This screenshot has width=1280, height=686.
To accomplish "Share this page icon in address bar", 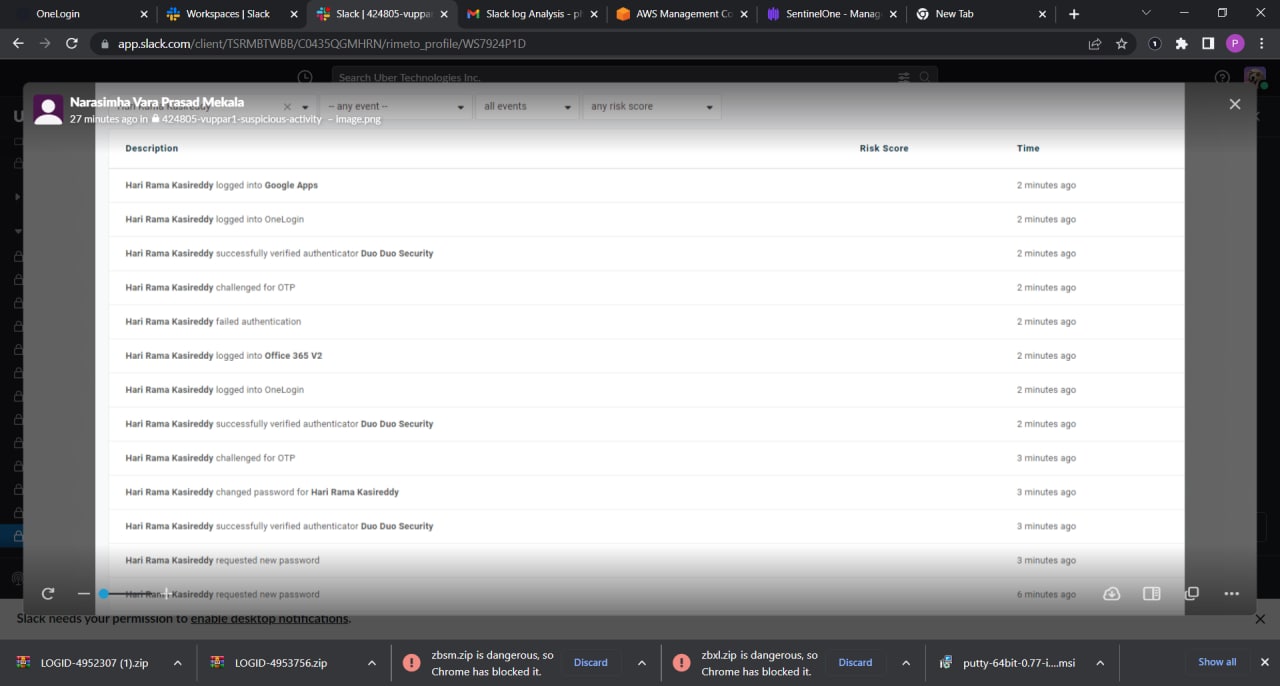I will click(1095, 44).
